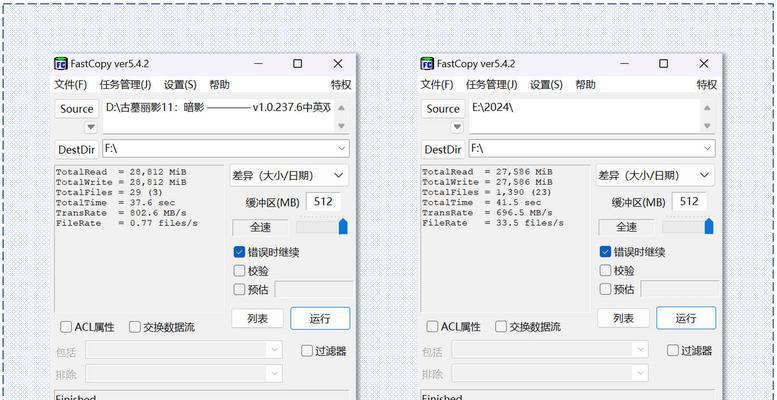The width and height of the screenshot is (777, 400).
Task: Click source field scroll down arrow, right window
Action: click(x=708, y=126)
